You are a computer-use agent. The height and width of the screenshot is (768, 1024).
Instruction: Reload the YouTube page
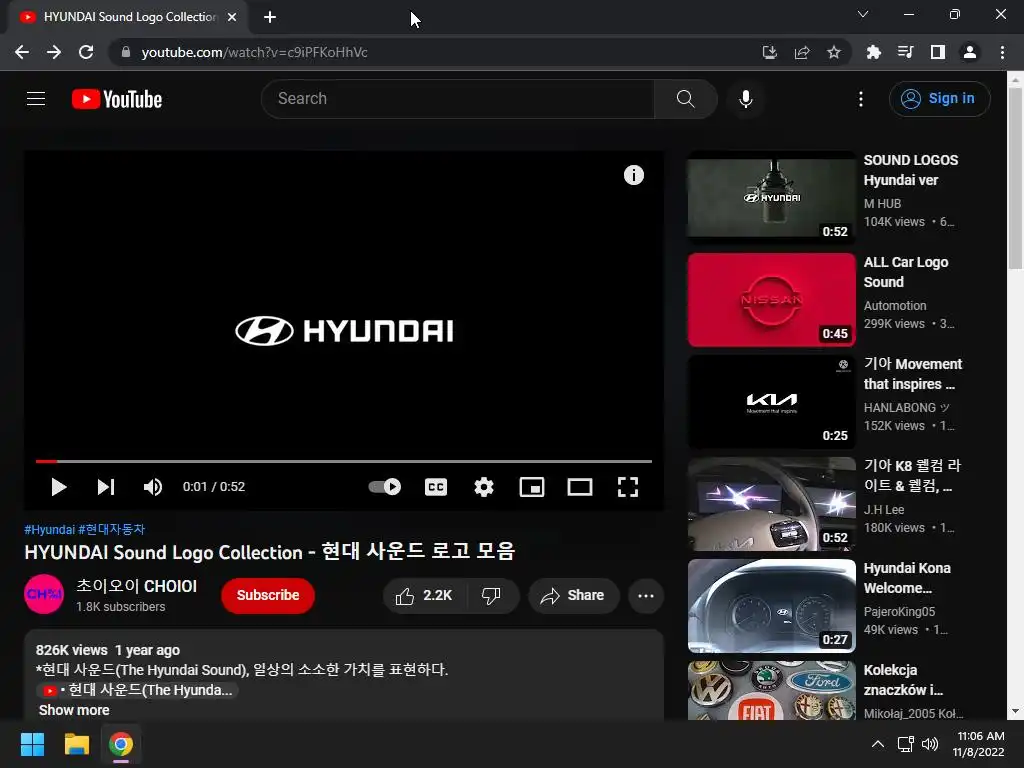(x=86, y=52)
